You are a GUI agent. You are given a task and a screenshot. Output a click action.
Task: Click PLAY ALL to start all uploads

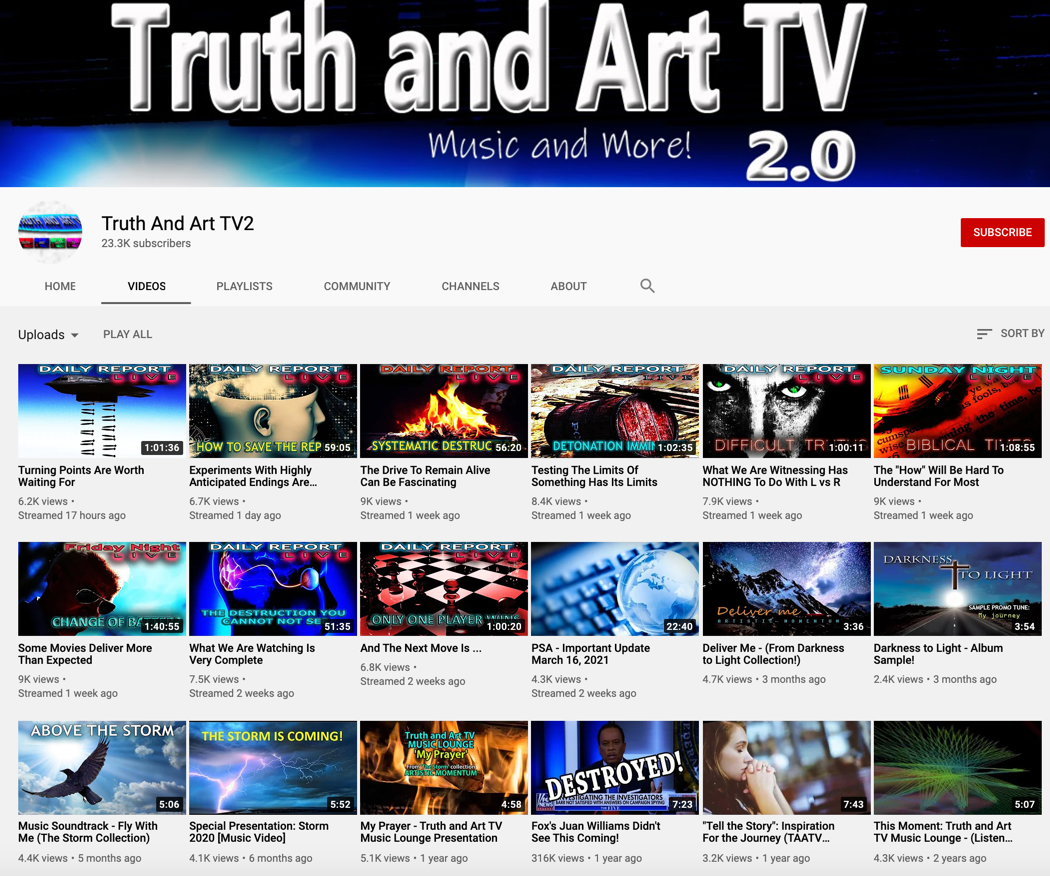(127, 334)
